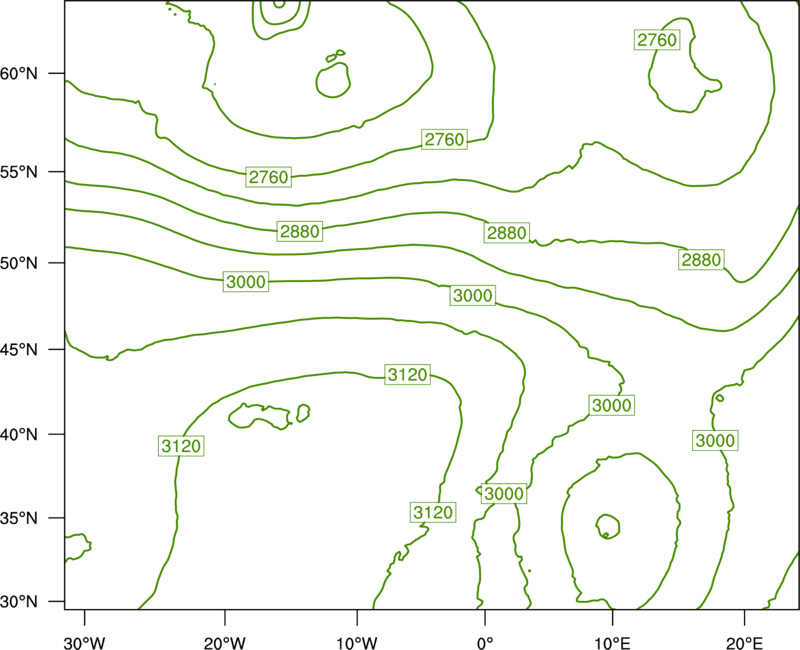
Task: Select the 3120 contour label closest to 40°N tick
Action: tap(181, 446)
